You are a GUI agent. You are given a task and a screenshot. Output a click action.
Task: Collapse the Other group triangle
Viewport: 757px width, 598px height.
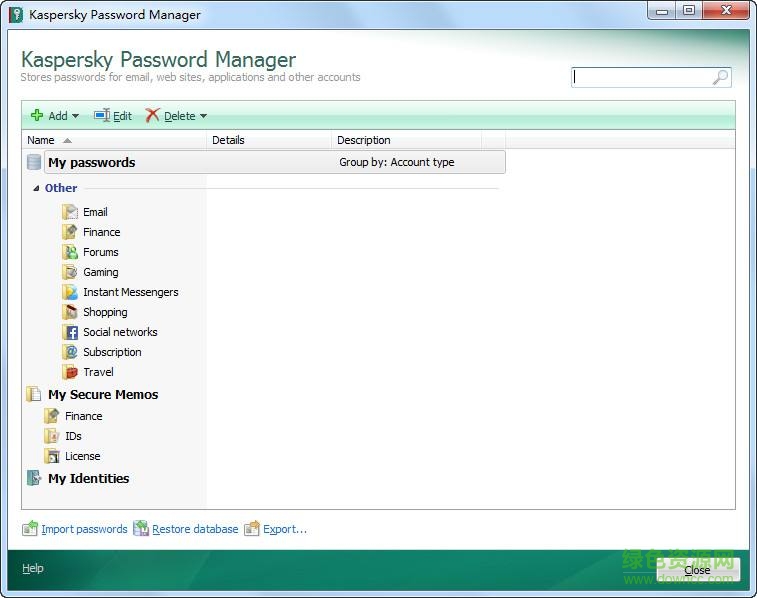point(36,188)
